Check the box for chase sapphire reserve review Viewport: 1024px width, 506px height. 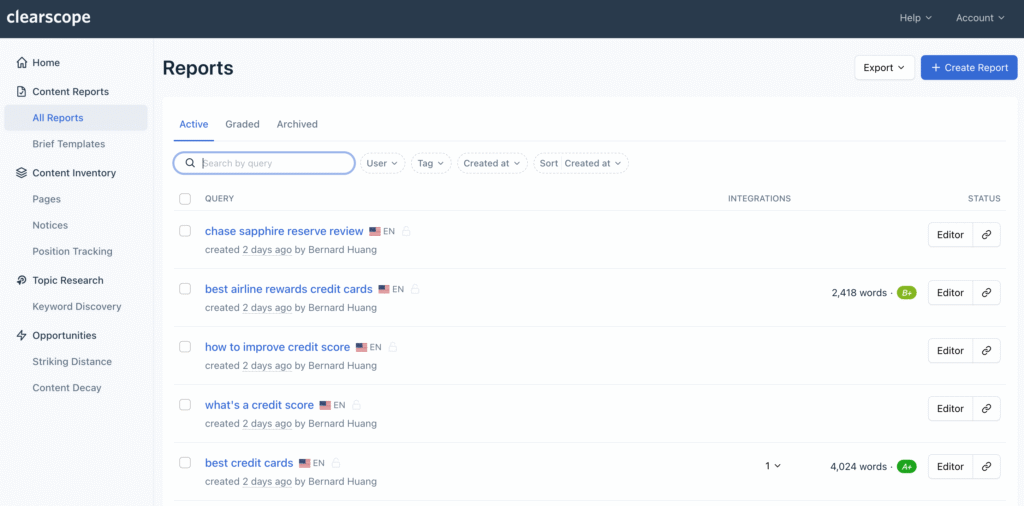coord(185,230)
